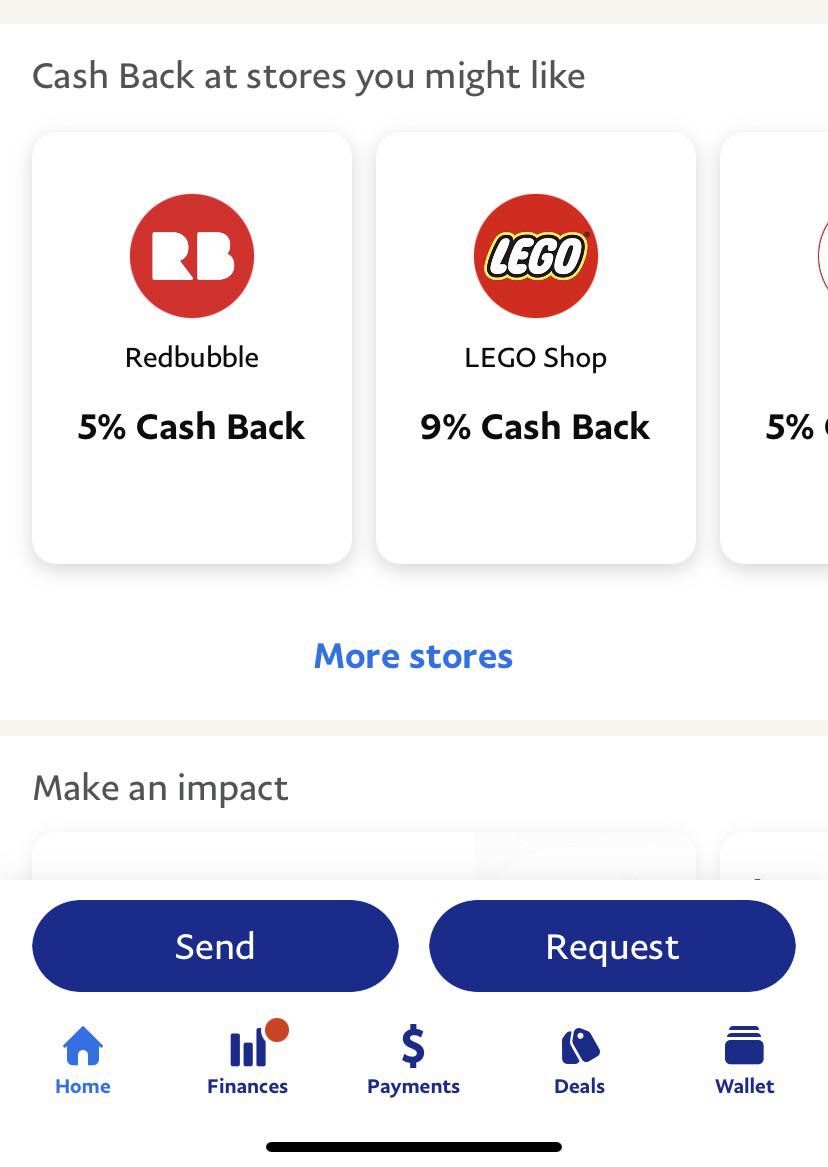Open the Home tab icon
This screenshot has height=1167, width=828.
(x=82, y=1045)
